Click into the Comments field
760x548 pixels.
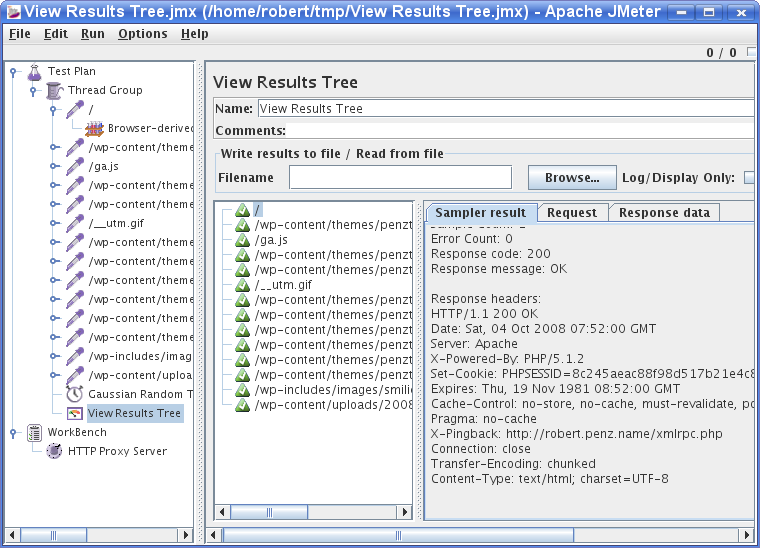[521, 131]
